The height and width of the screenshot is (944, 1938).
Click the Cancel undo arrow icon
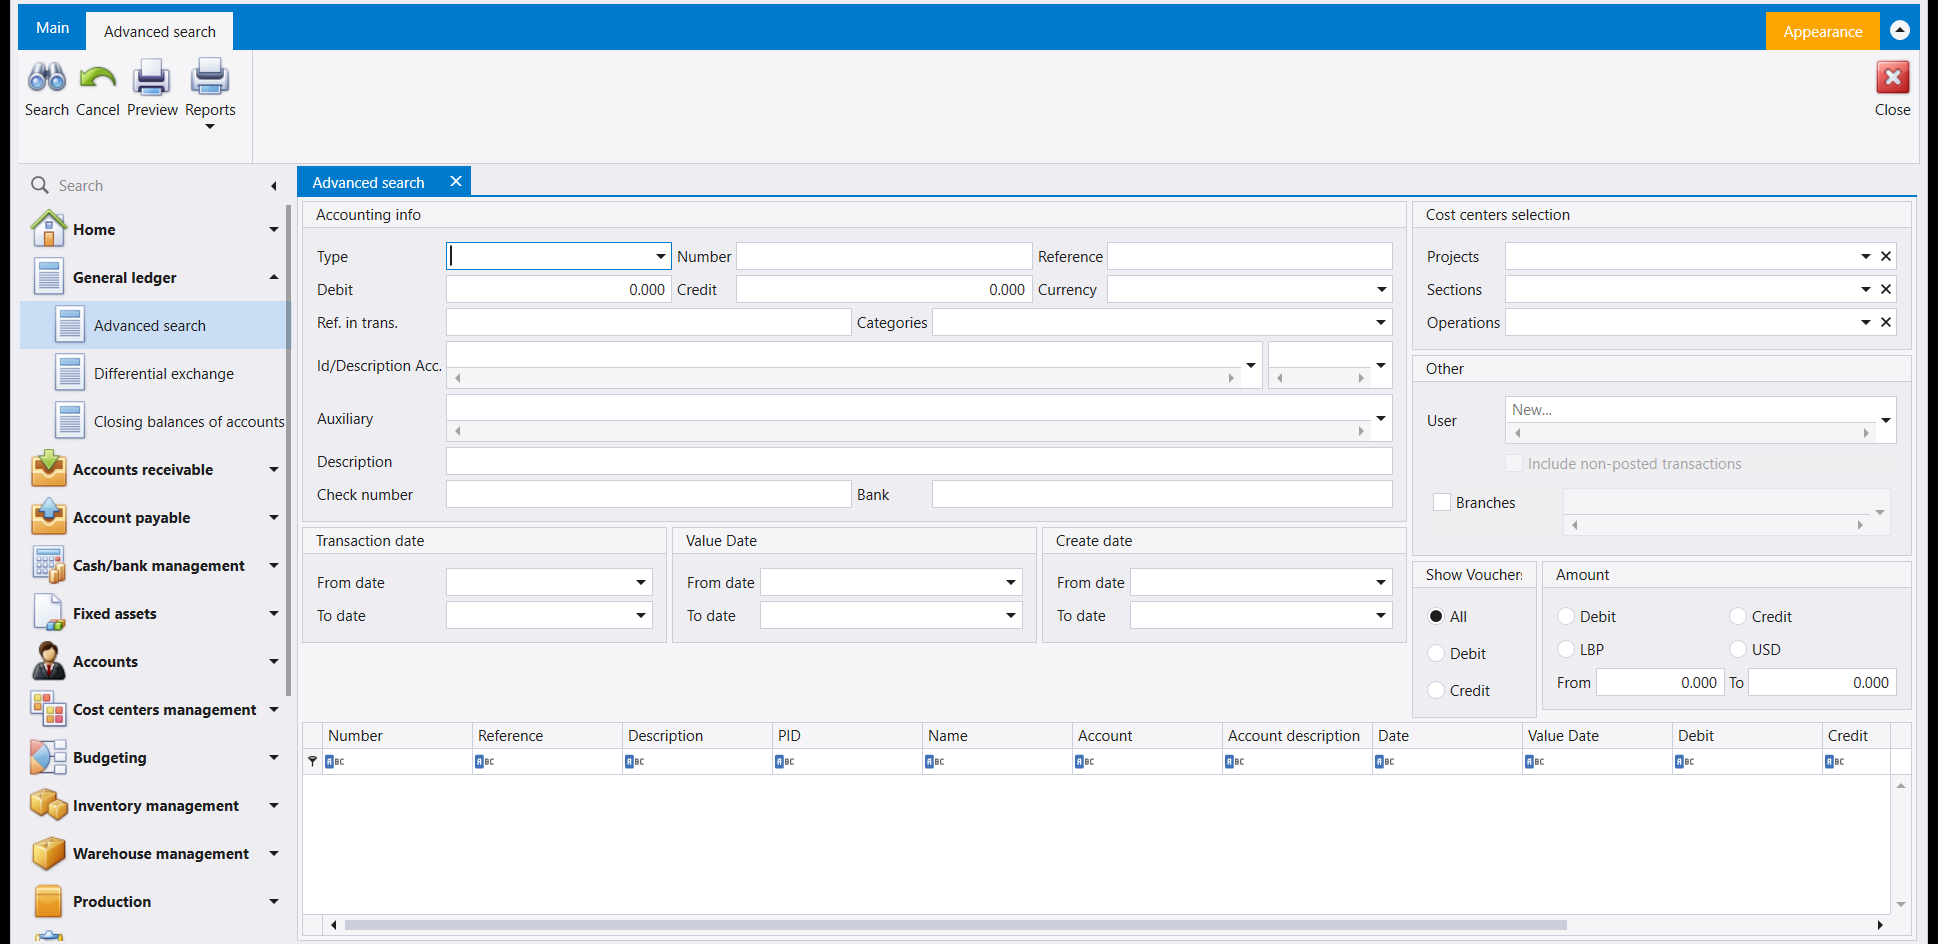(x=98, y=77)
